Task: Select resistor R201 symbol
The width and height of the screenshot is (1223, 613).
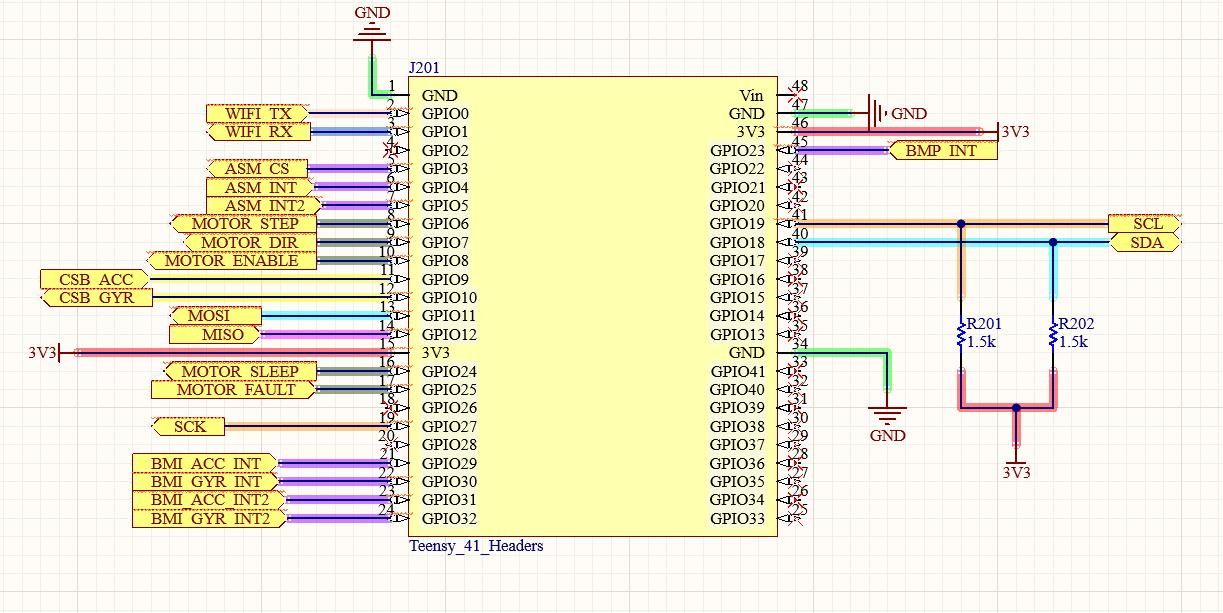Action: pos(960,334)
